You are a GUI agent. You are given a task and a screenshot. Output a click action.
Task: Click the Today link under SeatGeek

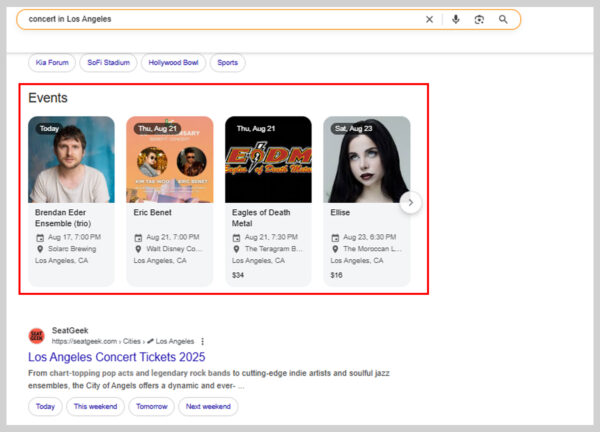(x=45, y=407)
